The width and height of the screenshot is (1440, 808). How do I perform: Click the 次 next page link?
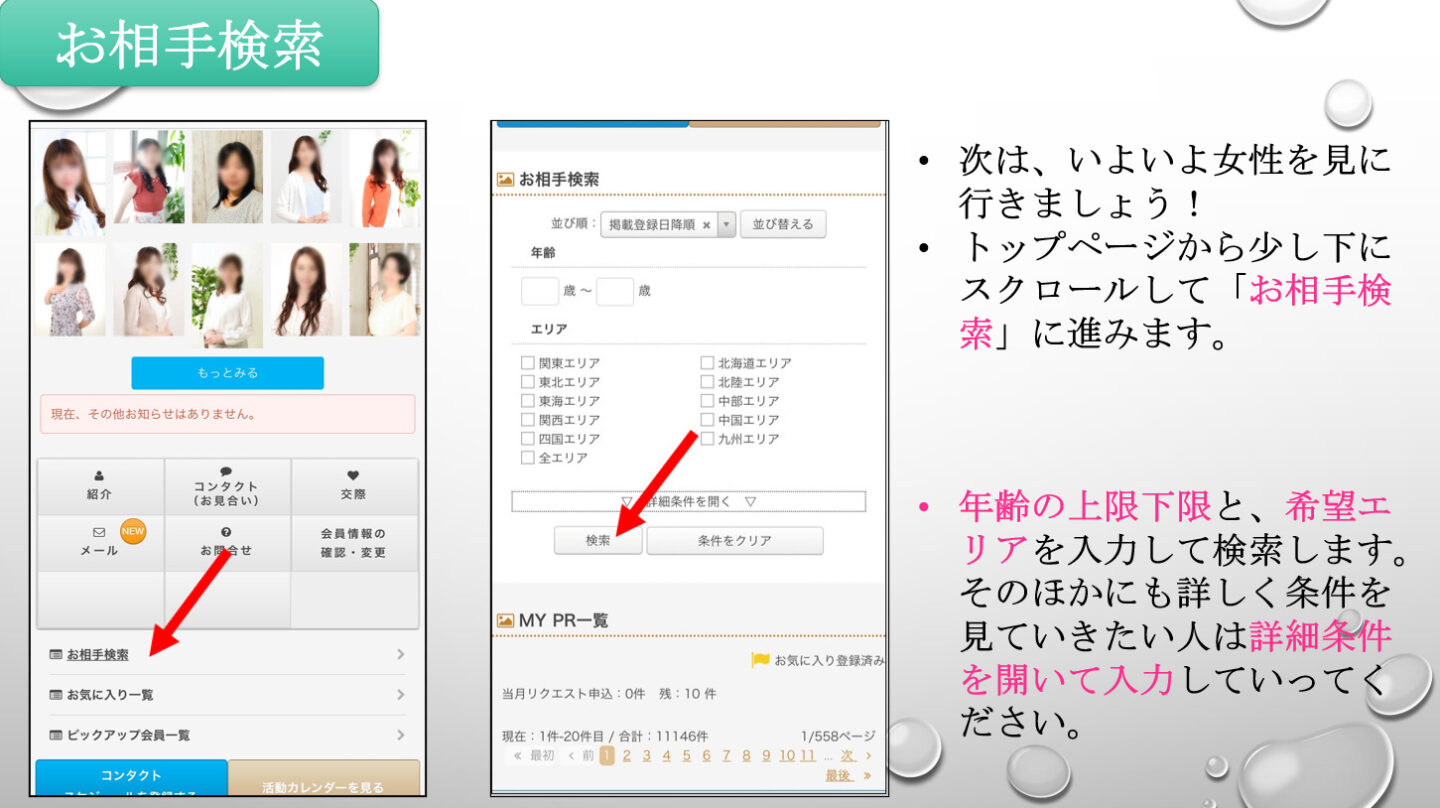[847, 756]
